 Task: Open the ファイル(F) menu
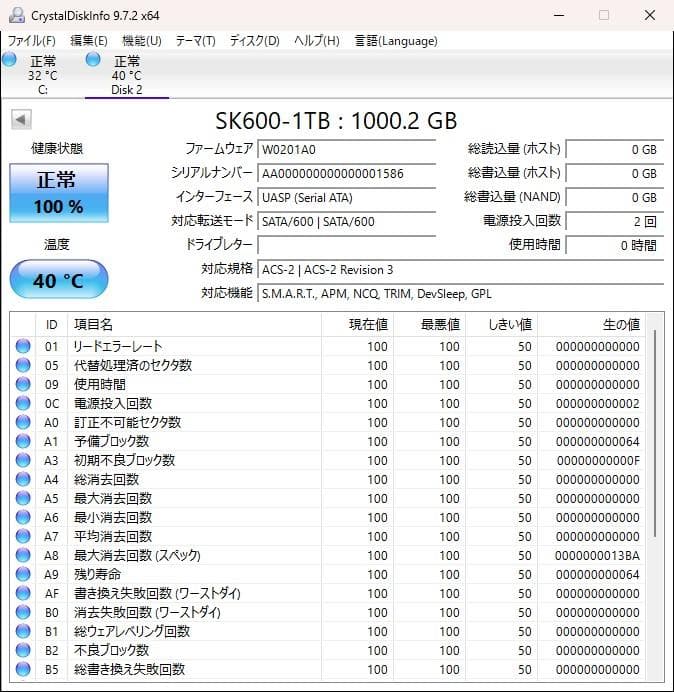pyautogui.click(x=32, y=41)
